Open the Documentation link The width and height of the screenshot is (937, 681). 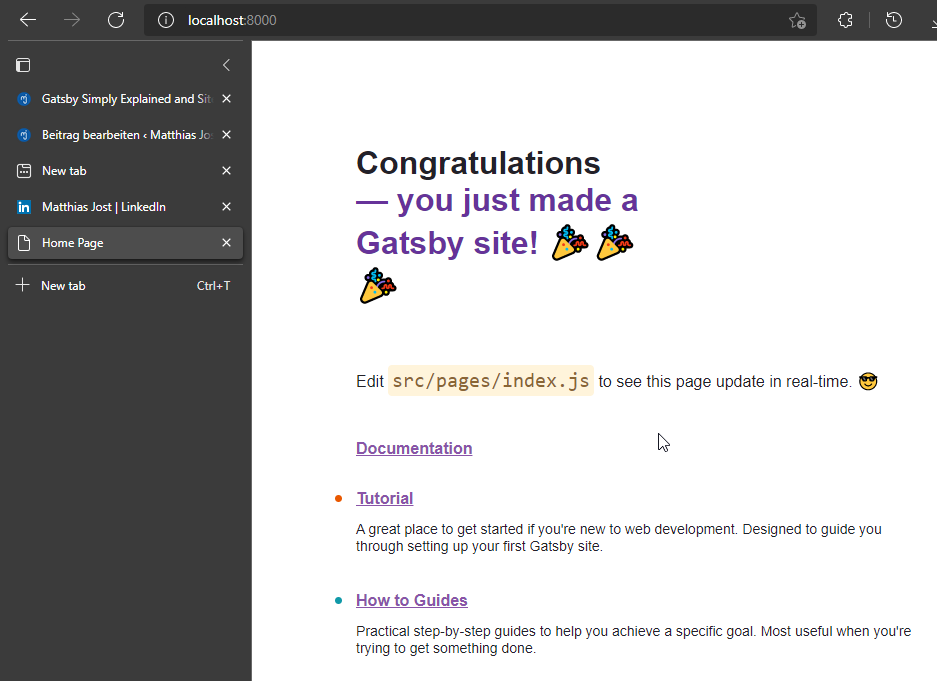[414, 448]
